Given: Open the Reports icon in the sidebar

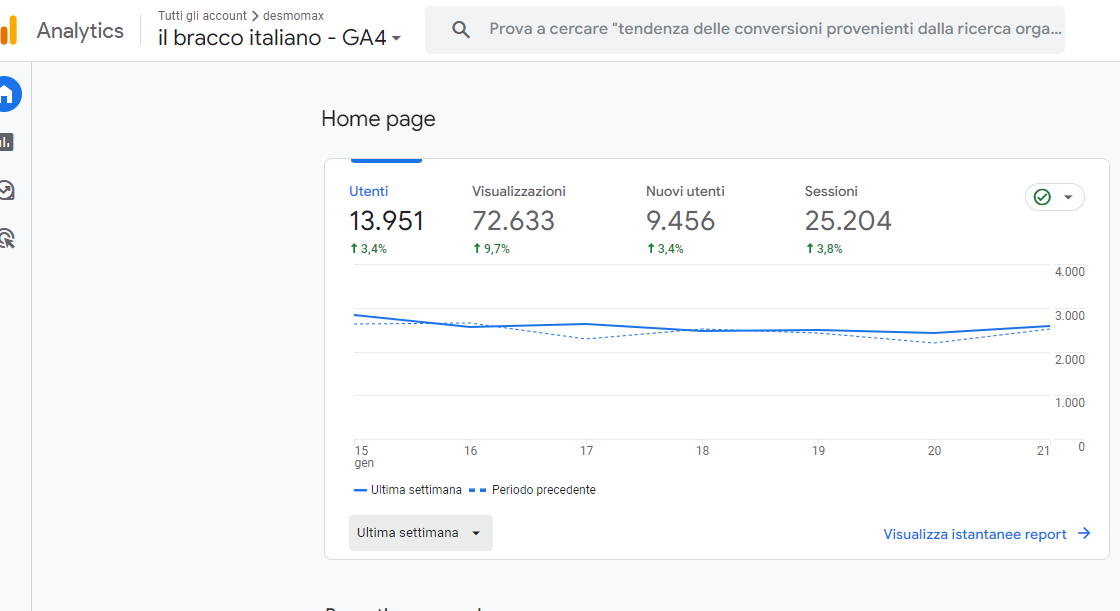Looking at the screenshot, I should [x=6, y=142].
